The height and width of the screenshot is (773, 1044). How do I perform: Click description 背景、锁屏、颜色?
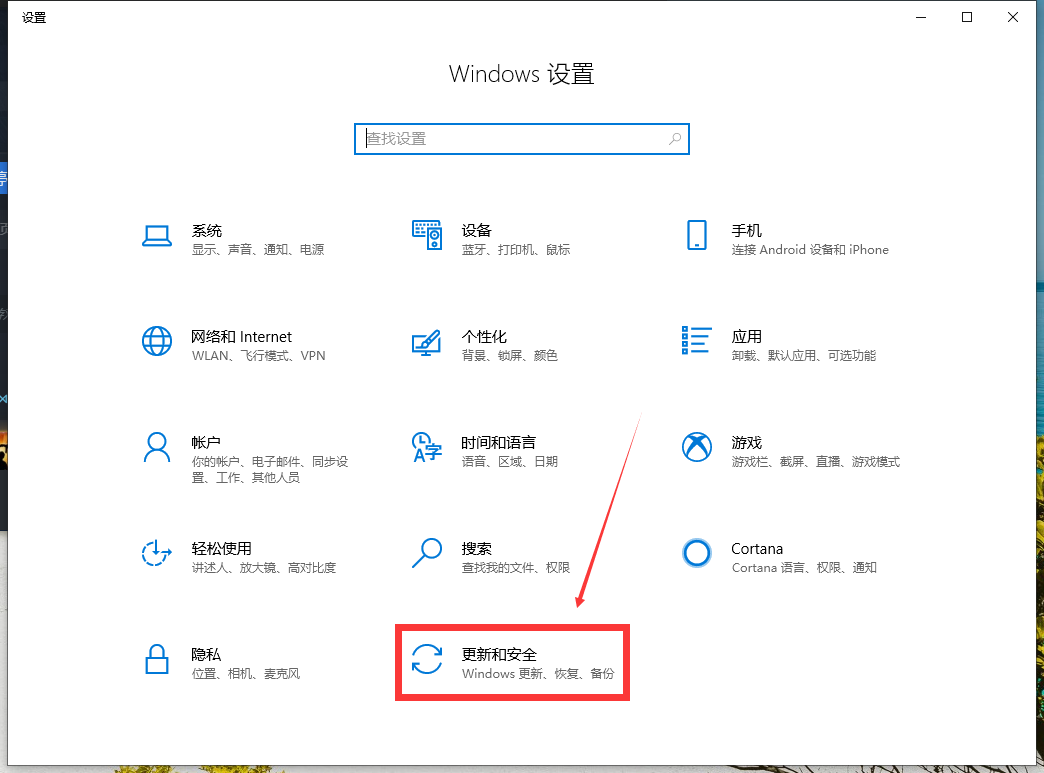[509, 356]
